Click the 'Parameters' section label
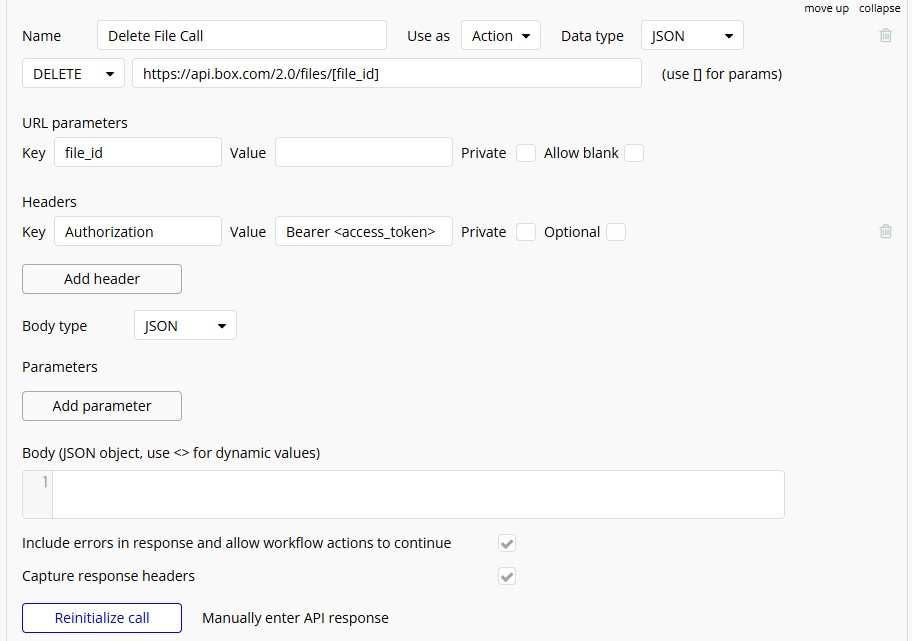 point(60,367)
